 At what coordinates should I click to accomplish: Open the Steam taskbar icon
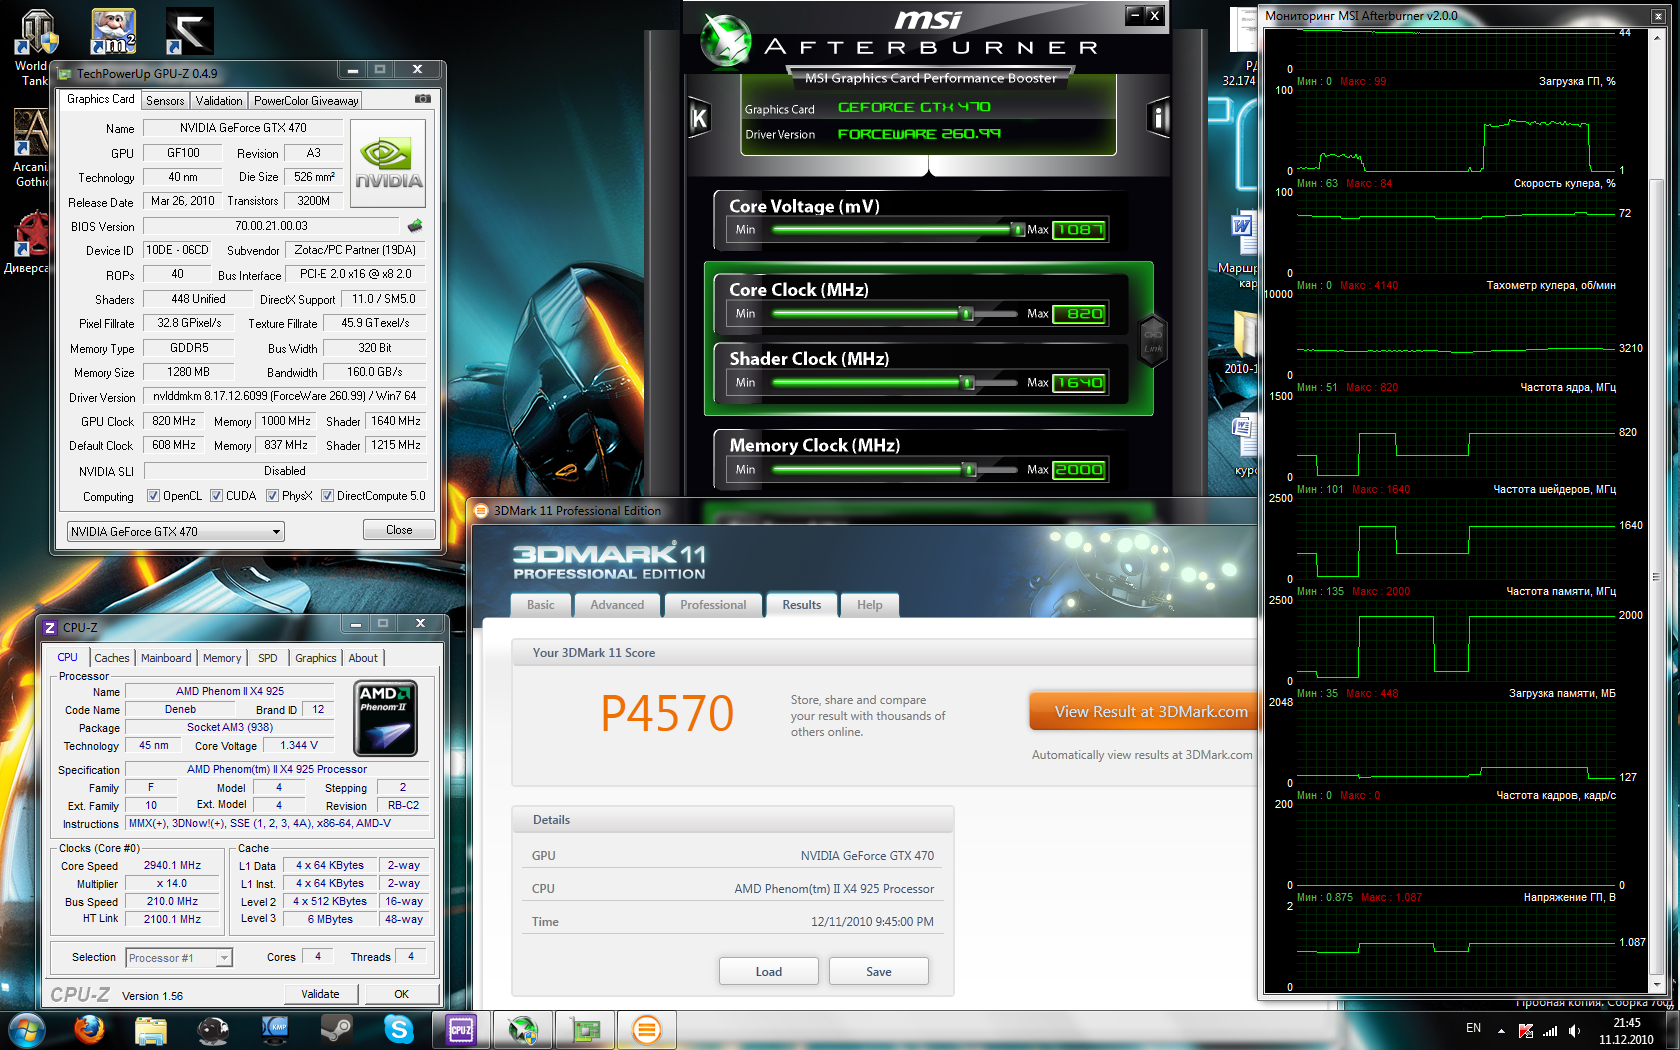click(x=336, y=1029)
